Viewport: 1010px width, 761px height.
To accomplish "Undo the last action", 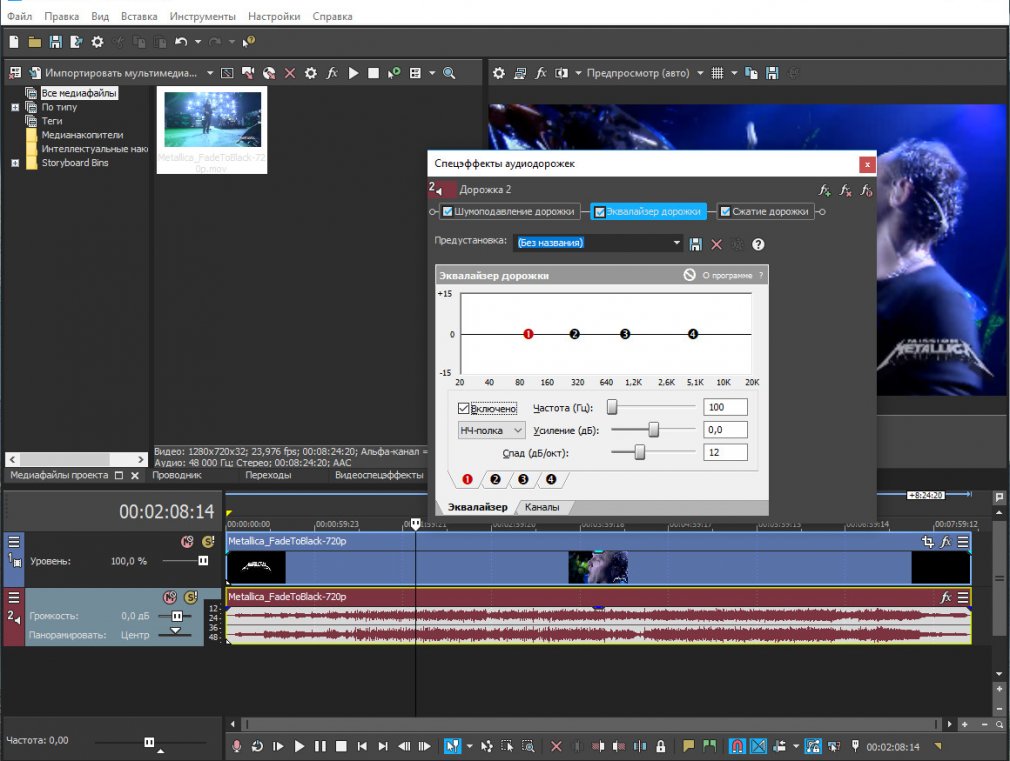I will click(181, 42).
